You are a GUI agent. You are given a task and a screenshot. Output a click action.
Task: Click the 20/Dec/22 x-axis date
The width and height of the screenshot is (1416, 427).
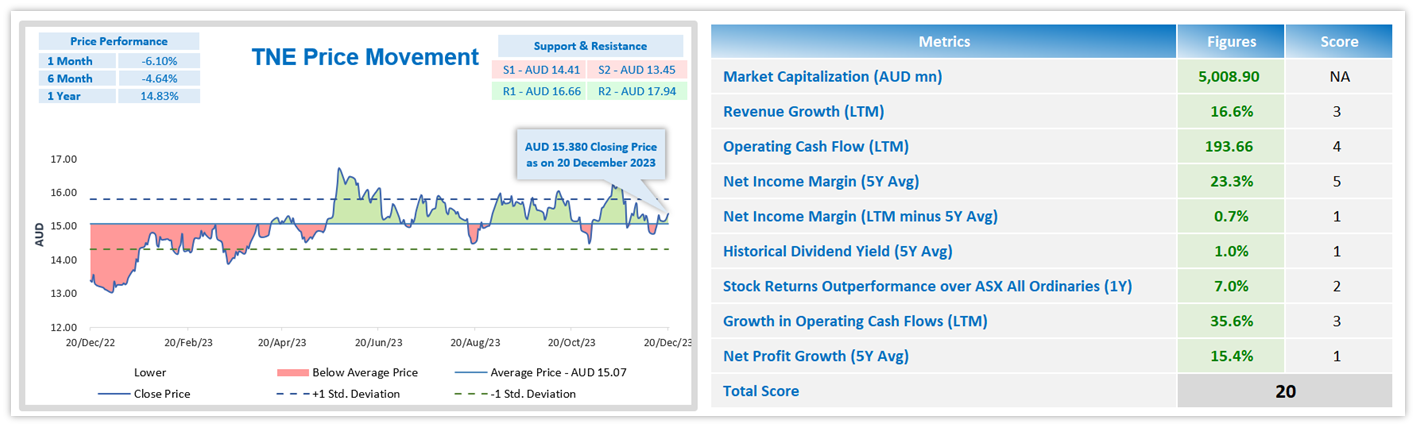pyautogui.click(x=90, y=342)
